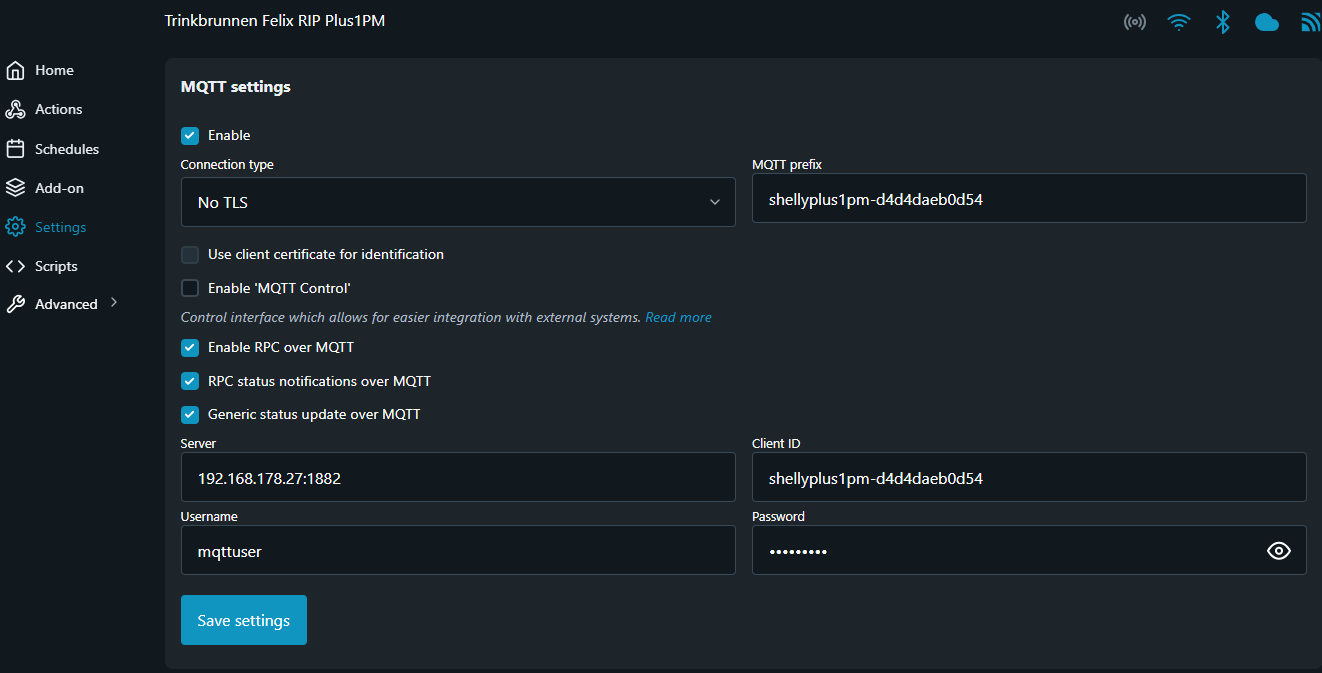The height and width of the screenshot is (673, 1322).
Task: Click the Schedules calendar icon
Action: click(15, 149)
